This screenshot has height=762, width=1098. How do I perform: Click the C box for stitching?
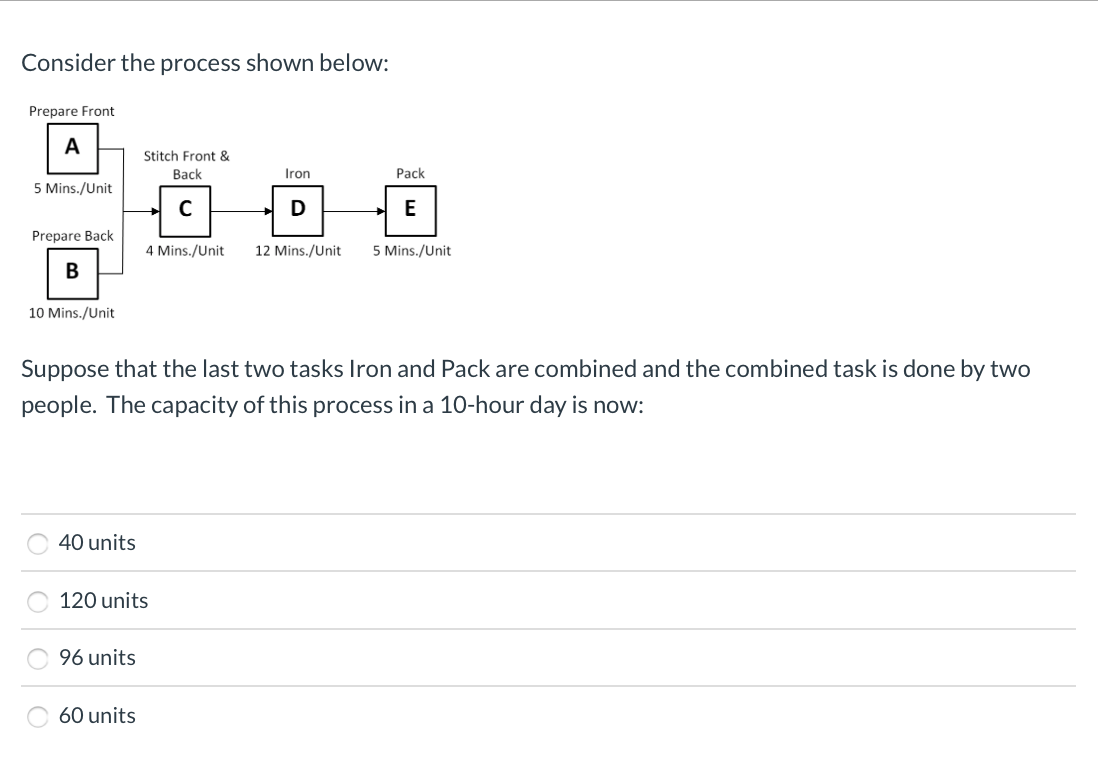coord(186,209)
